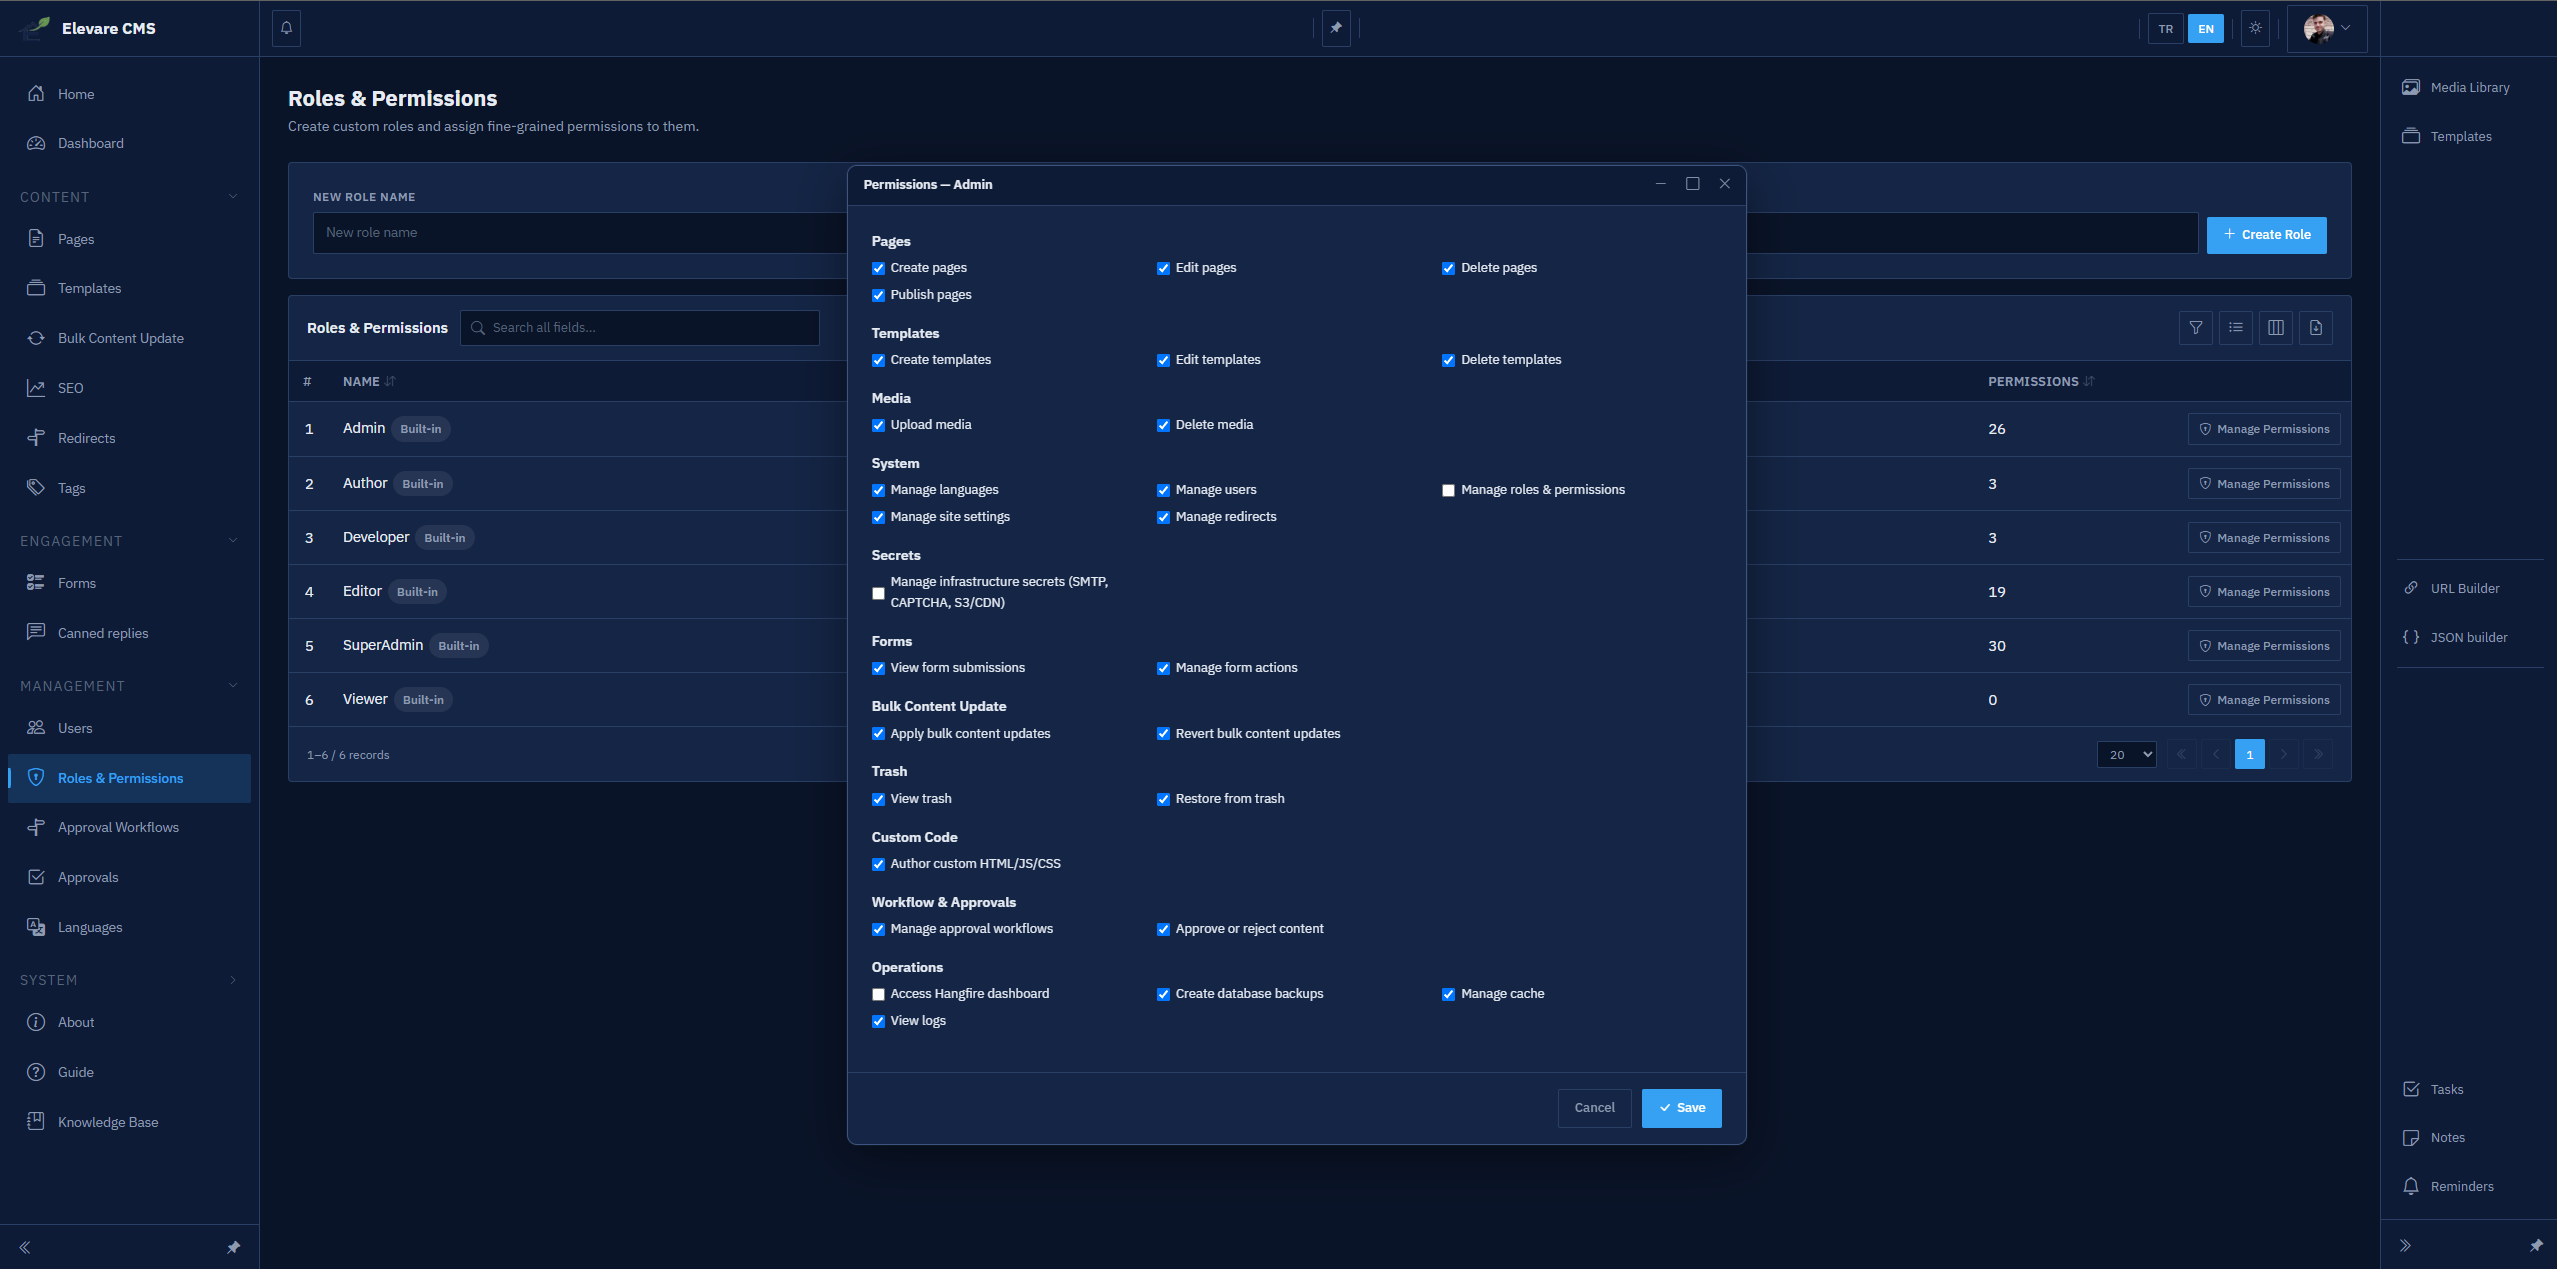Manage Permissions for SuperAdmin role

point(2263,646)
